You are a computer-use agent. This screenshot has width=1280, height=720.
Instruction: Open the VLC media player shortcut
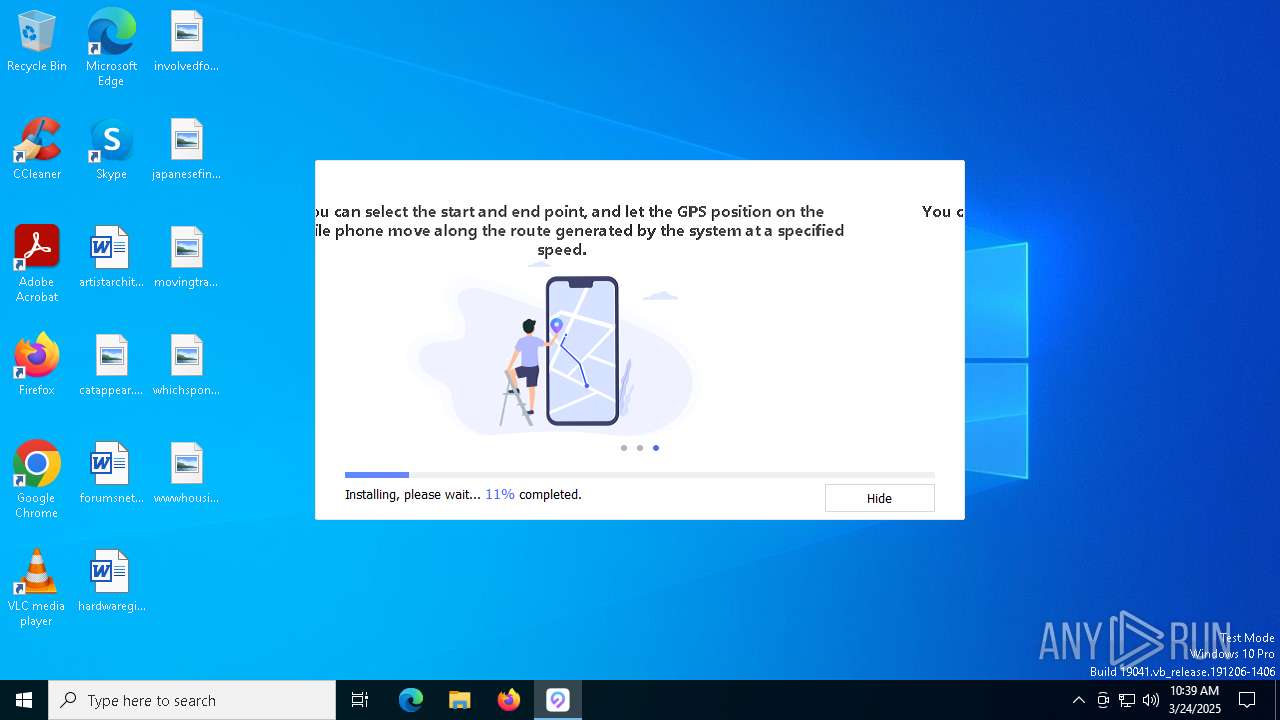[x=37, y=588]
